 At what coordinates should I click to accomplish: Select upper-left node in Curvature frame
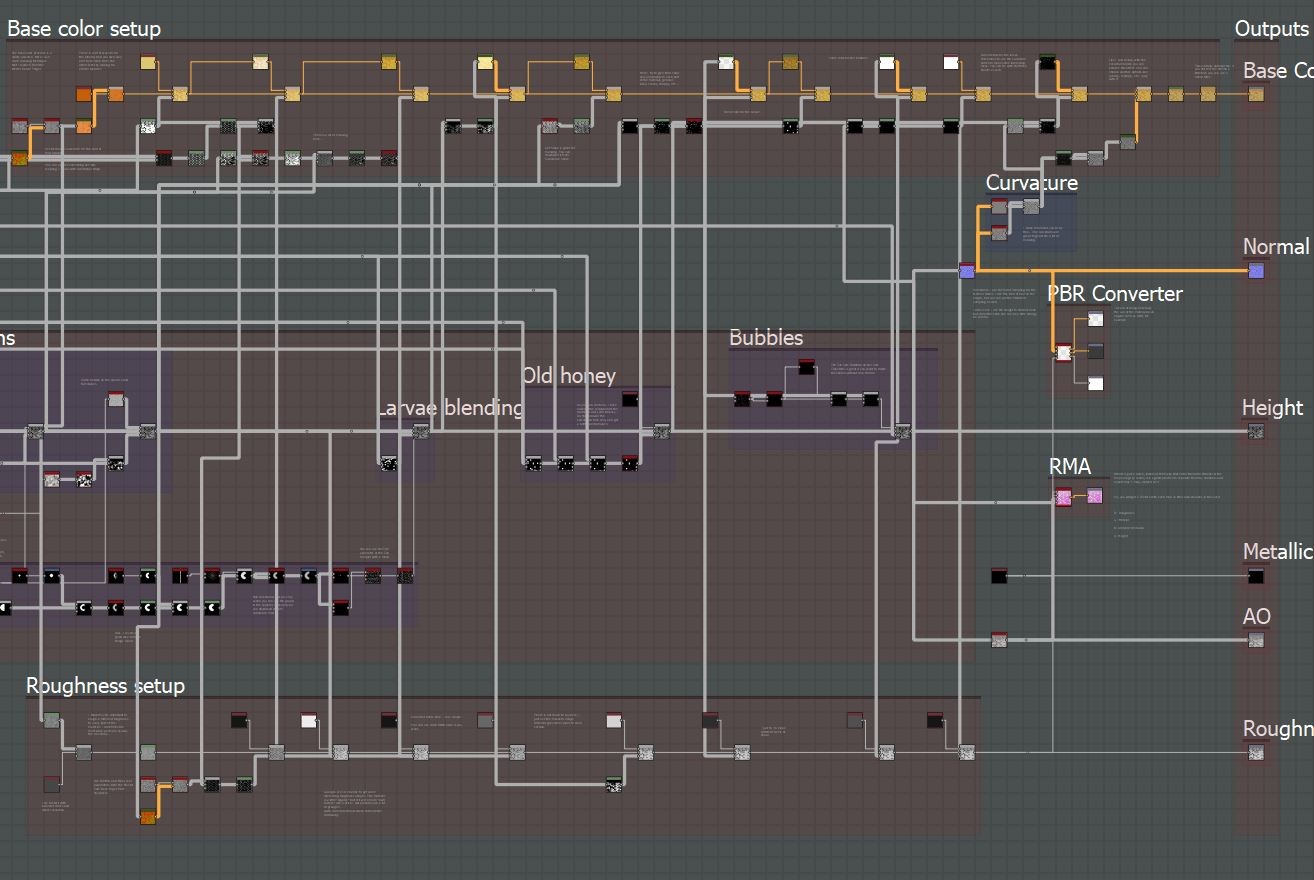click(998, 207)
